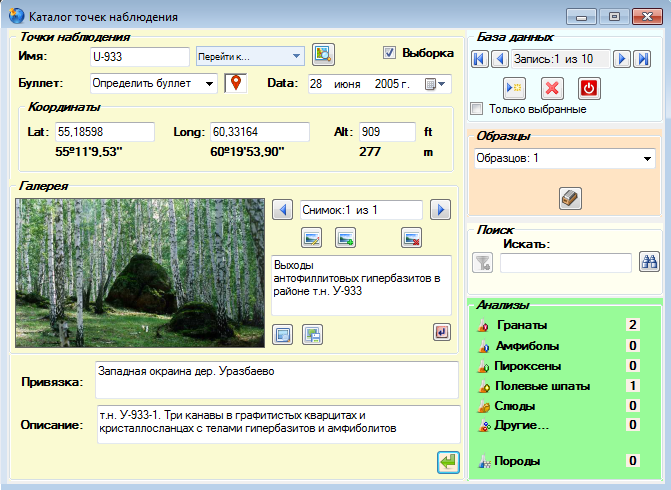The image size is (671, 490).
Task: Enable Только выбранные checkbox
Action: 476,108
